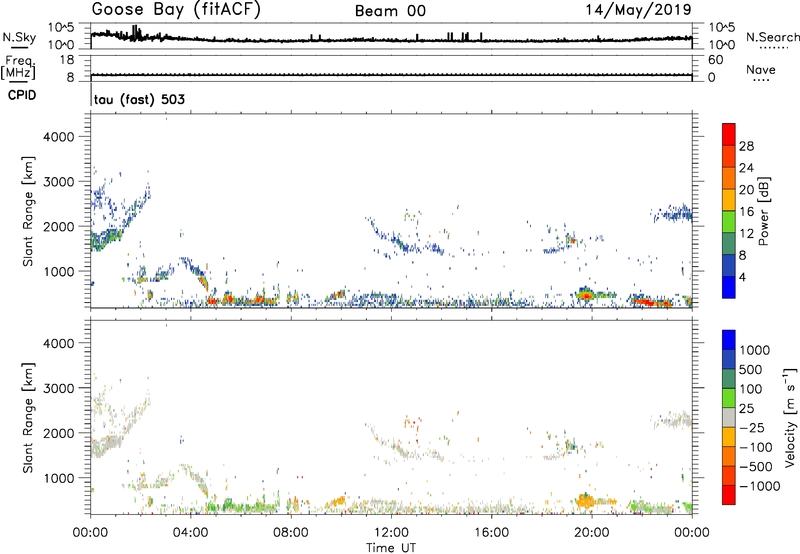Pick the light green segment of power colorbar
Viewport: 800px width, 554px height.
point(729,222)
